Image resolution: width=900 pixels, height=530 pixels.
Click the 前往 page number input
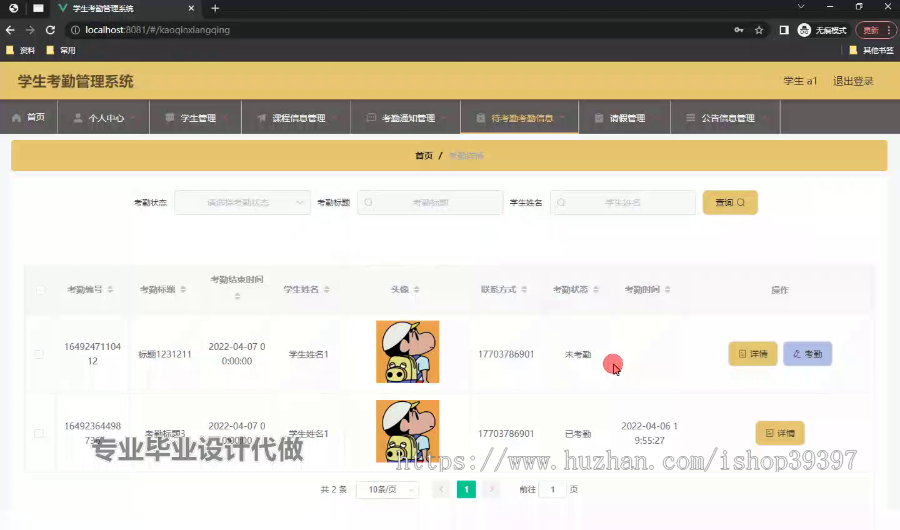coord(553,490)
